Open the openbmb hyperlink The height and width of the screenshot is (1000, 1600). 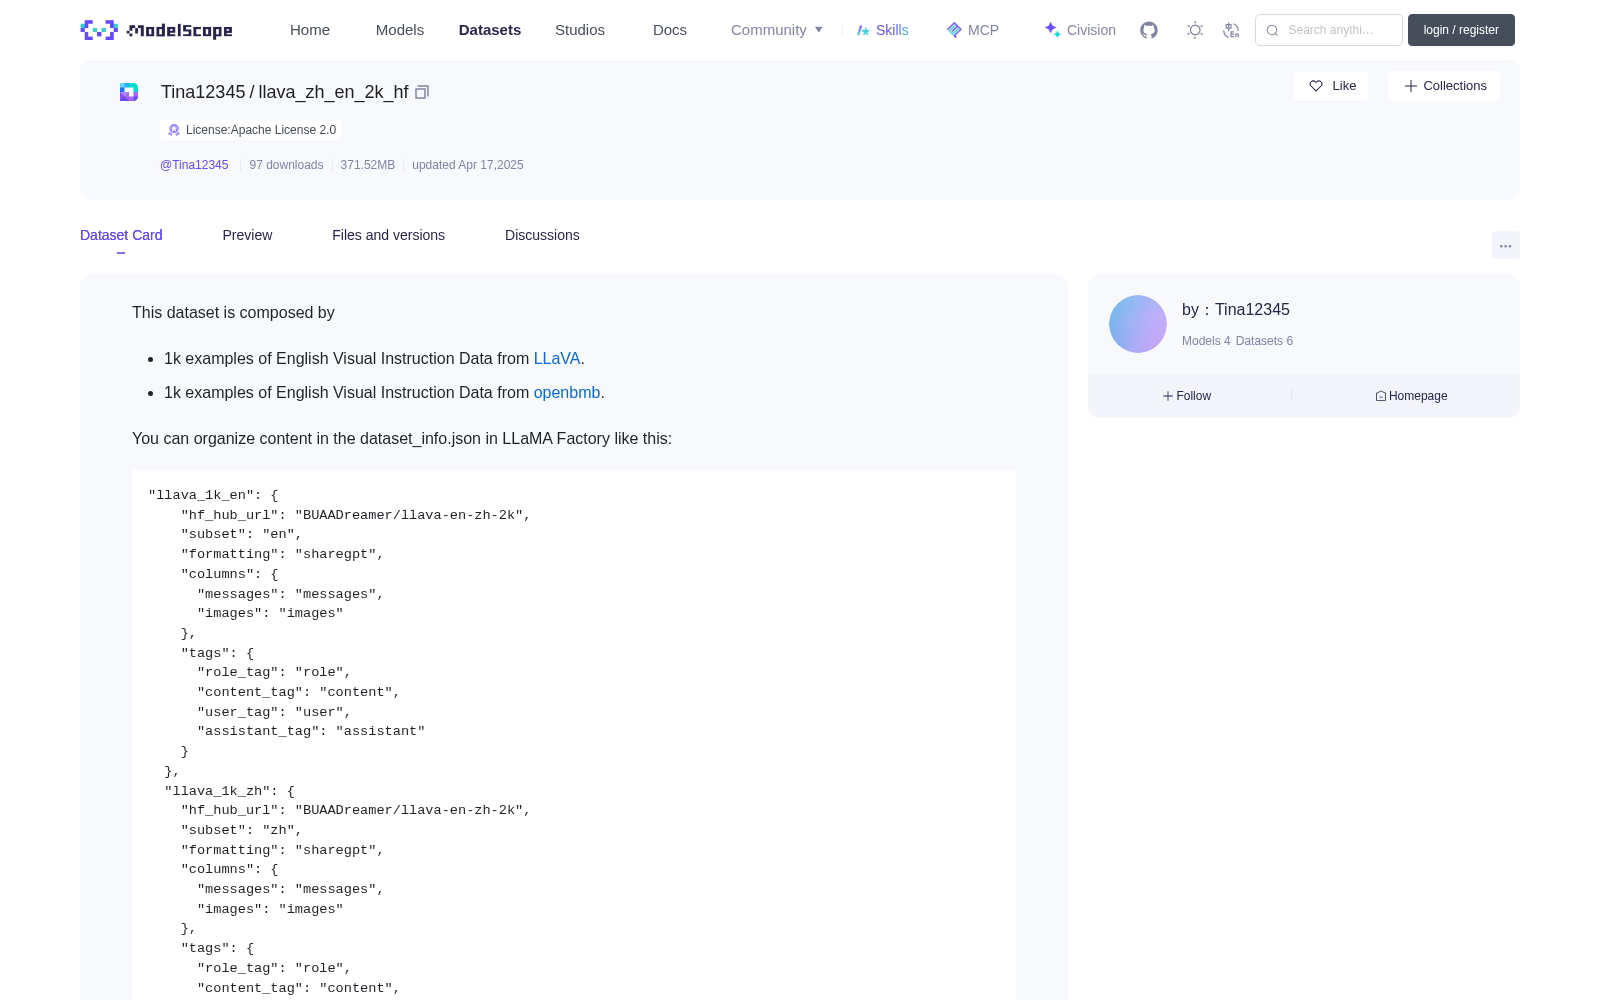(567, 392)
